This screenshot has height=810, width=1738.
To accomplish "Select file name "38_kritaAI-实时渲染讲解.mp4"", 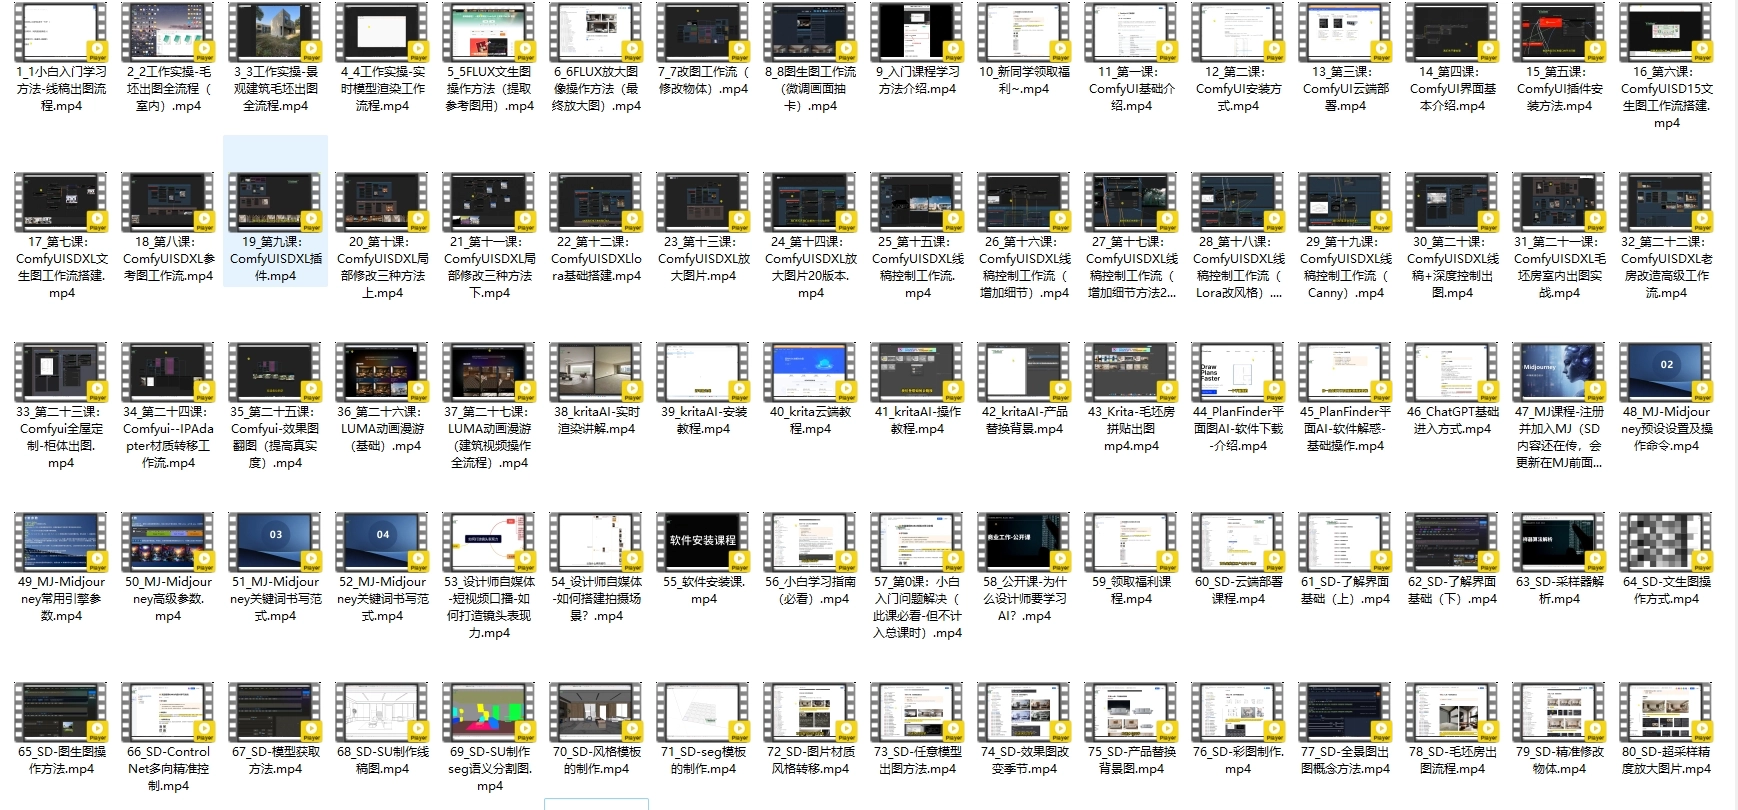I will tap(596, 420).
